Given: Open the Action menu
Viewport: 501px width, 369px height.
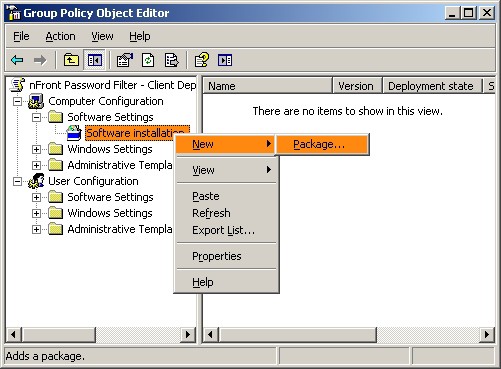Looking at the screenshot, I should pyautogui.click(x=60, y=36).
